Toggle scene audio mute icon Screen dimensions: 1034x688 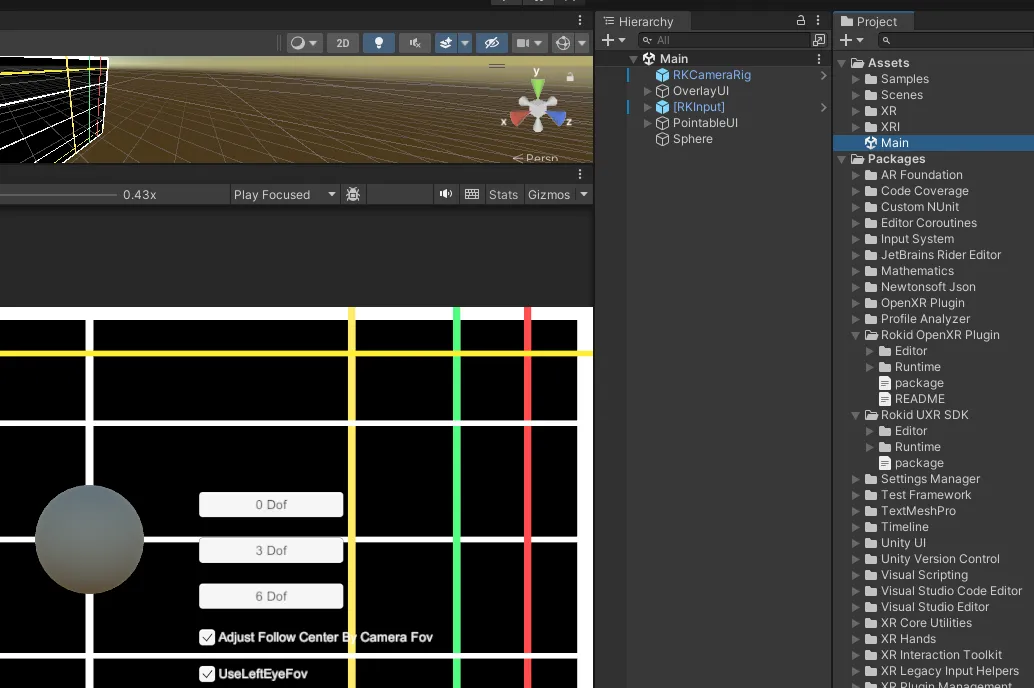click(x=414, y=43)
